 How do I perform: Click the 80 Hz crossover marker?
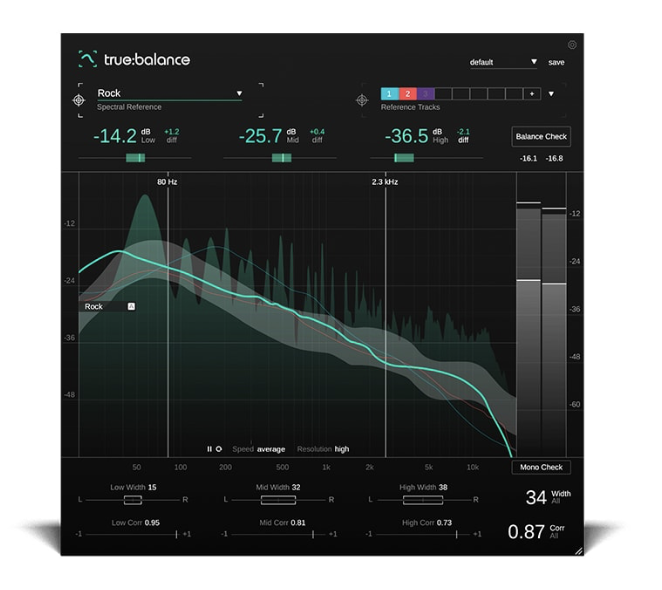[x=168, y=182]
